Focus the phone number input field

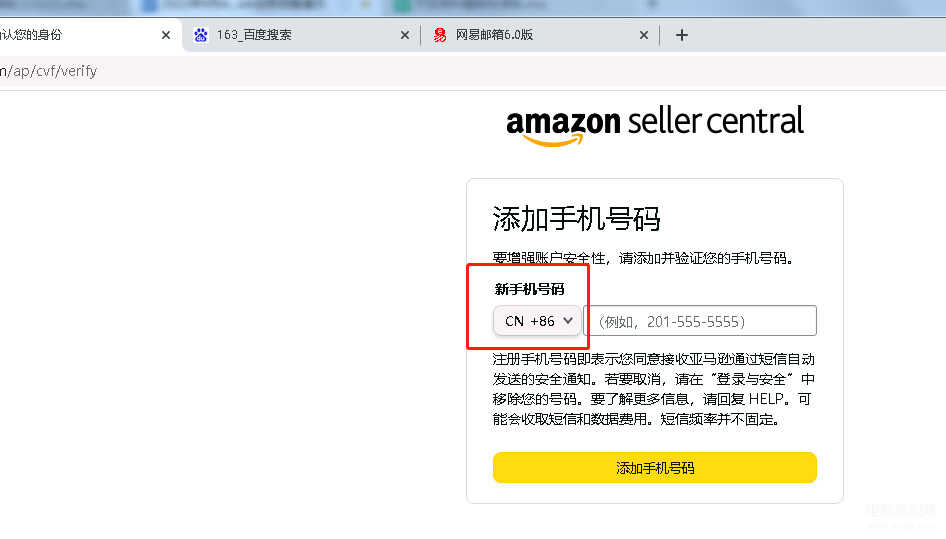700,321
